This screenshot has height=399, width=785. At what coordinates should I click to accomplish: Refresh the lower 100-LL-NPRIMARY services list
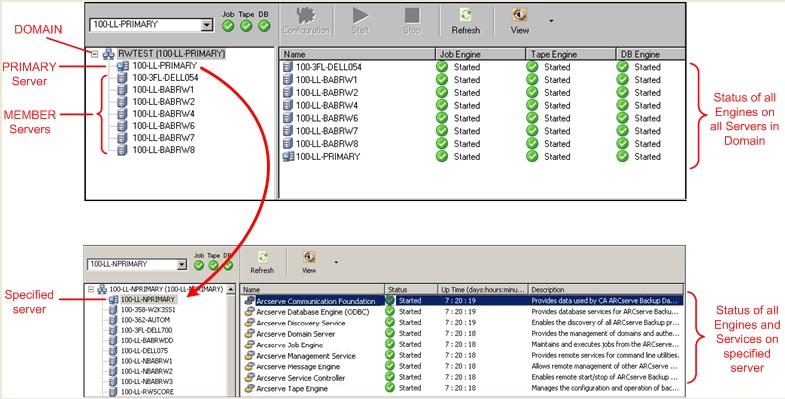tap(262, 263)
